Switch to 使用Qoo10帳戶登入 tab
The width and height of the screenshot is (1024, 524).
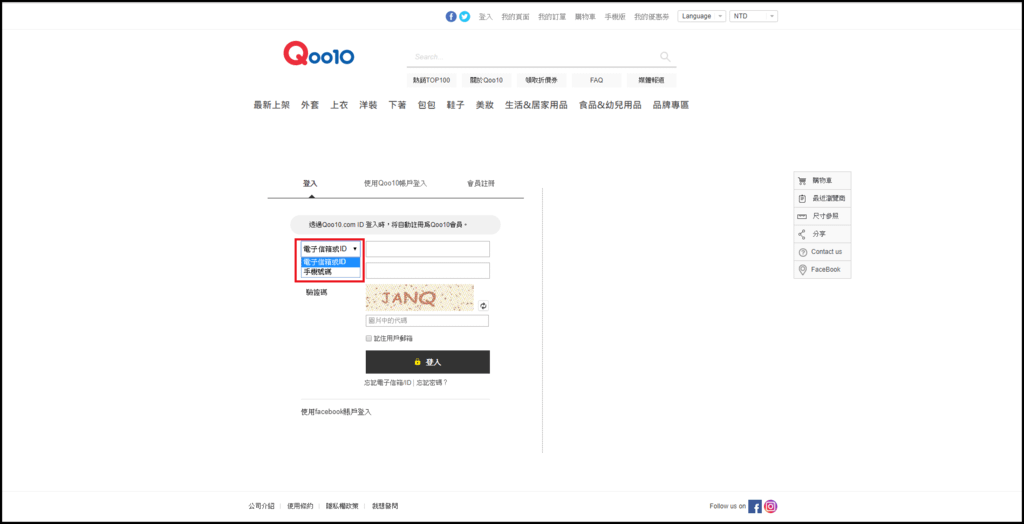tap(395, 184)
